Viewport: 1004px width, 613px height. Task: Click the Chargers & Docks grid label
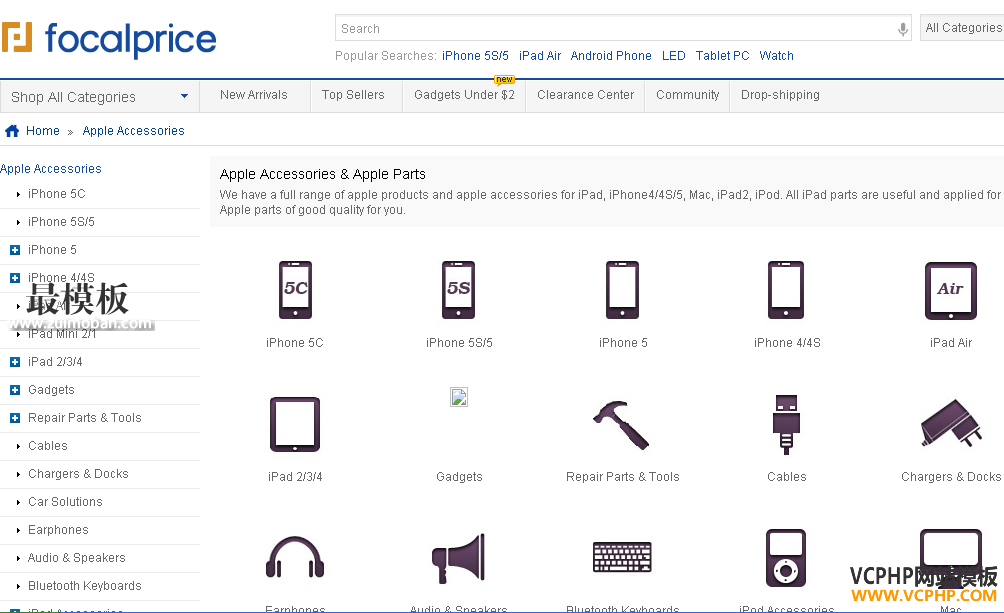tap(951, 477)
